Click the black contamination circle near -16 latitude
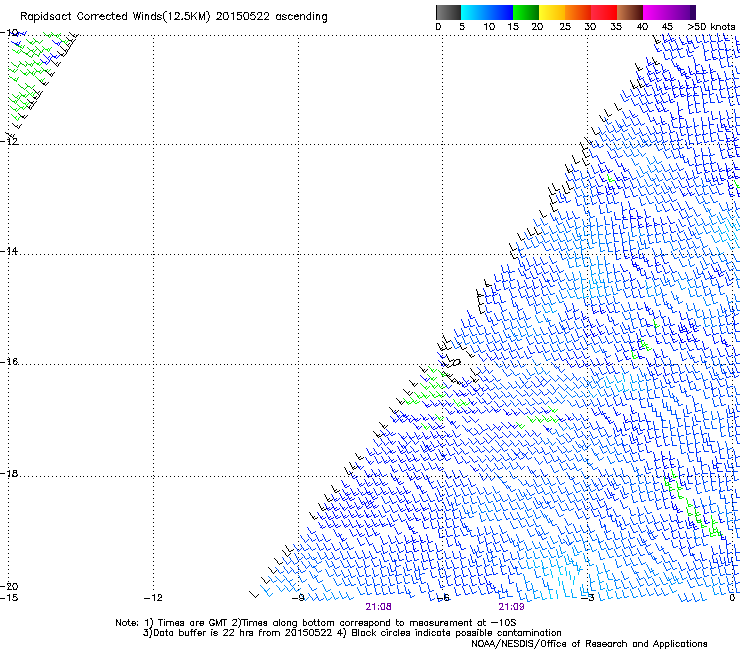The height and width of the screenshot is (650, 740). 456,363
